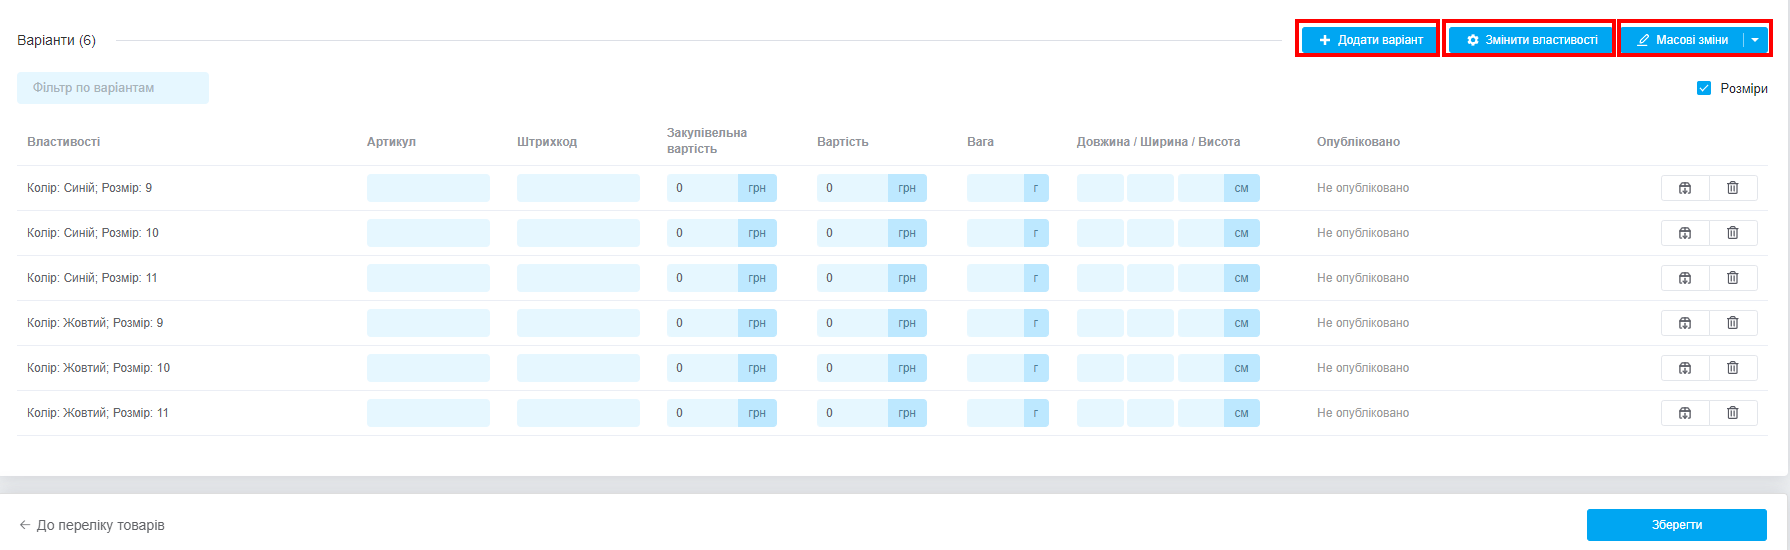Click the Опубліковано column header

coord(1358,142)
